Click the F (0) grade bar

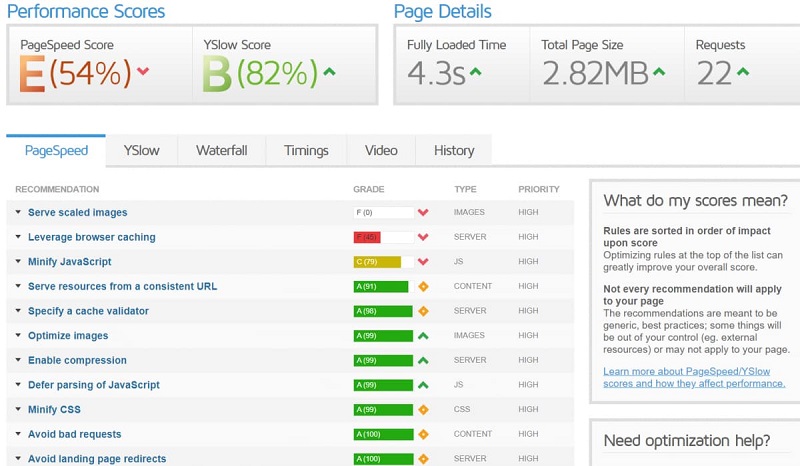click(384, 212)
